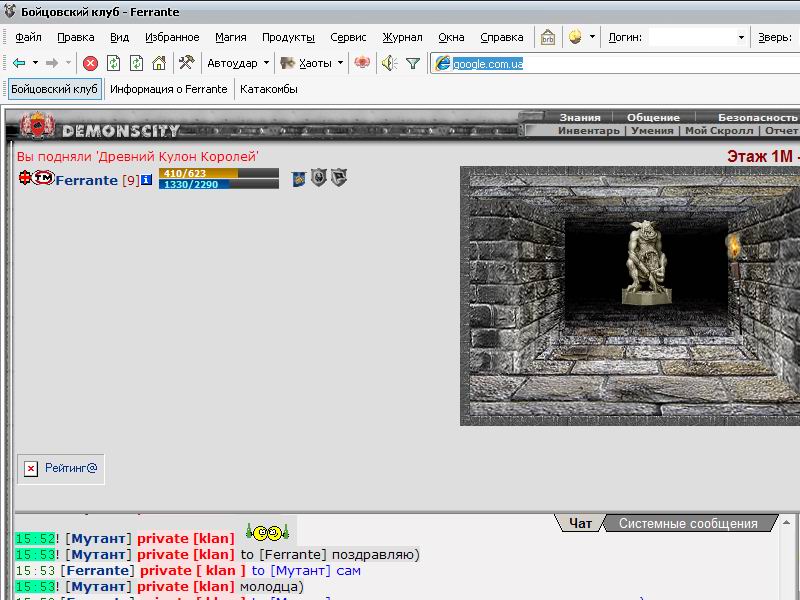Toggle the green funnel chat filter
Viewport: 800px width, 600px height.
tap(413, 63)
